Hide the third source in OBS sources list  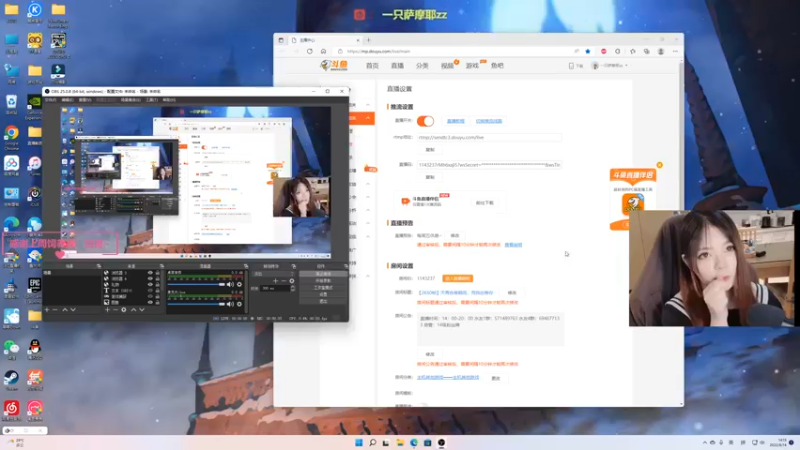coord(150,285)
